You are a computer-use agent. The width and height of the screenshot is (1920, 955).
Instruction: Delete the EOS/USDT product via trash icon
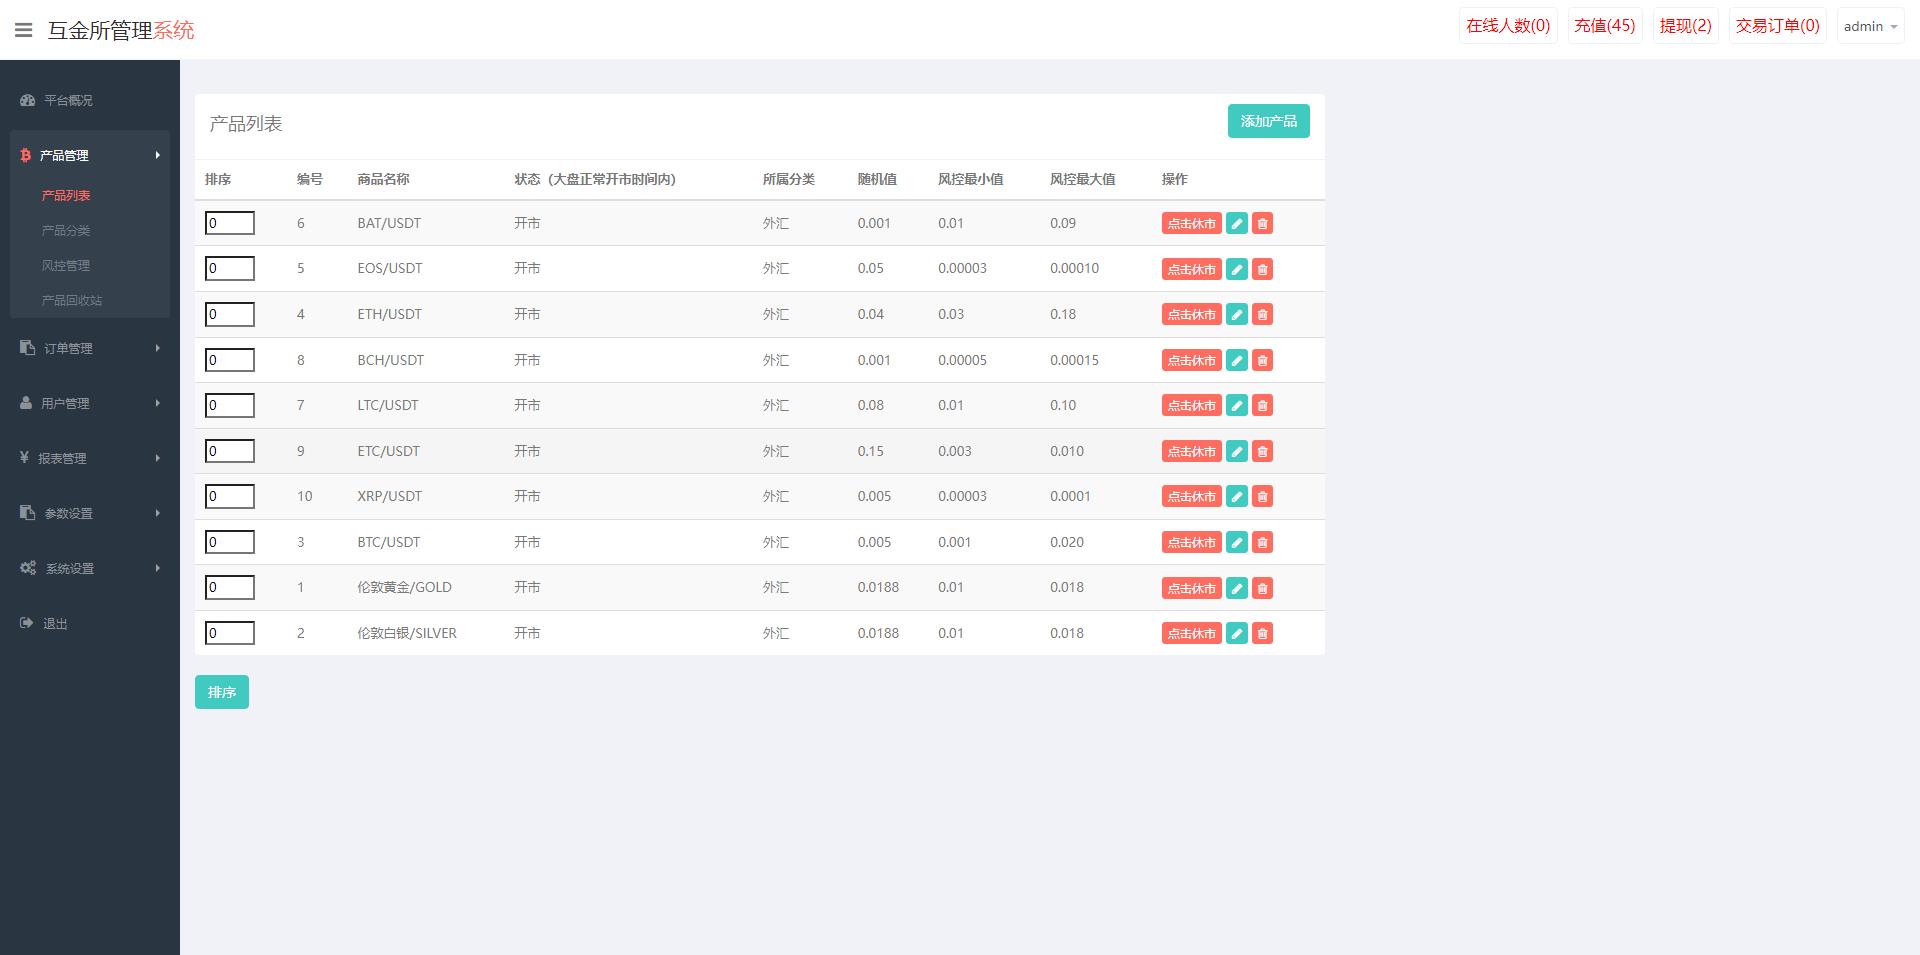click(1262, 269)
